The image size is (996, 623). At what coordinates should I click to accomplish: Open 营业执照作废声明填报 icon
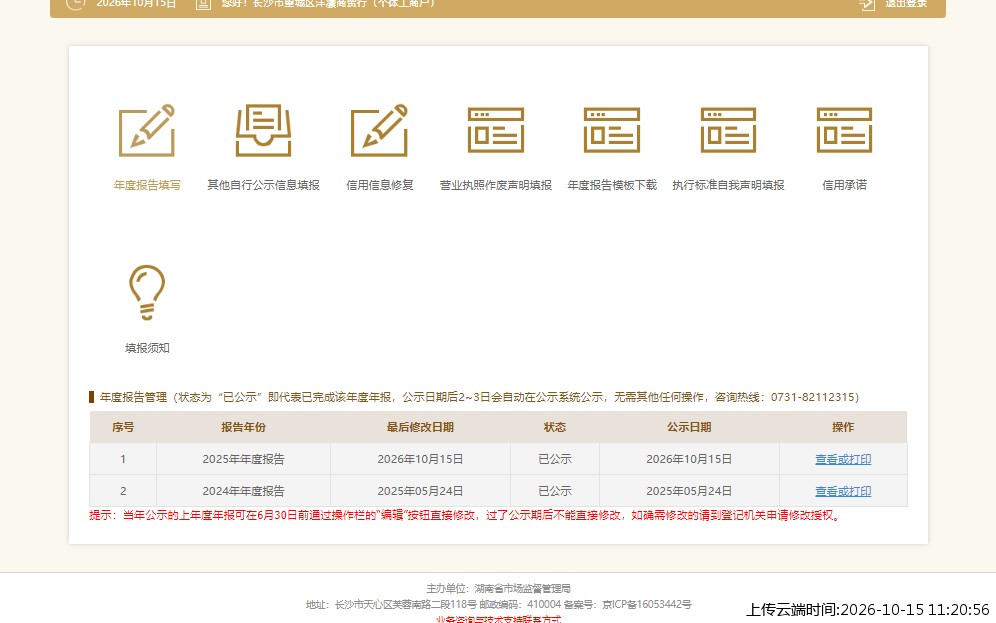(495, 130)
